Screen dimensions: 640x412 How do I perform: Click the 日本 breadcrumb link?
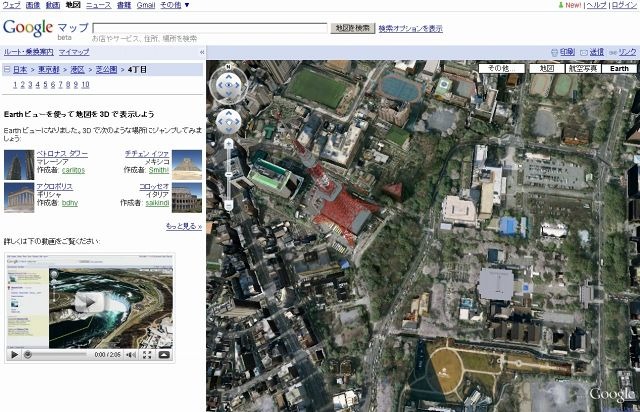coord(20,69)
